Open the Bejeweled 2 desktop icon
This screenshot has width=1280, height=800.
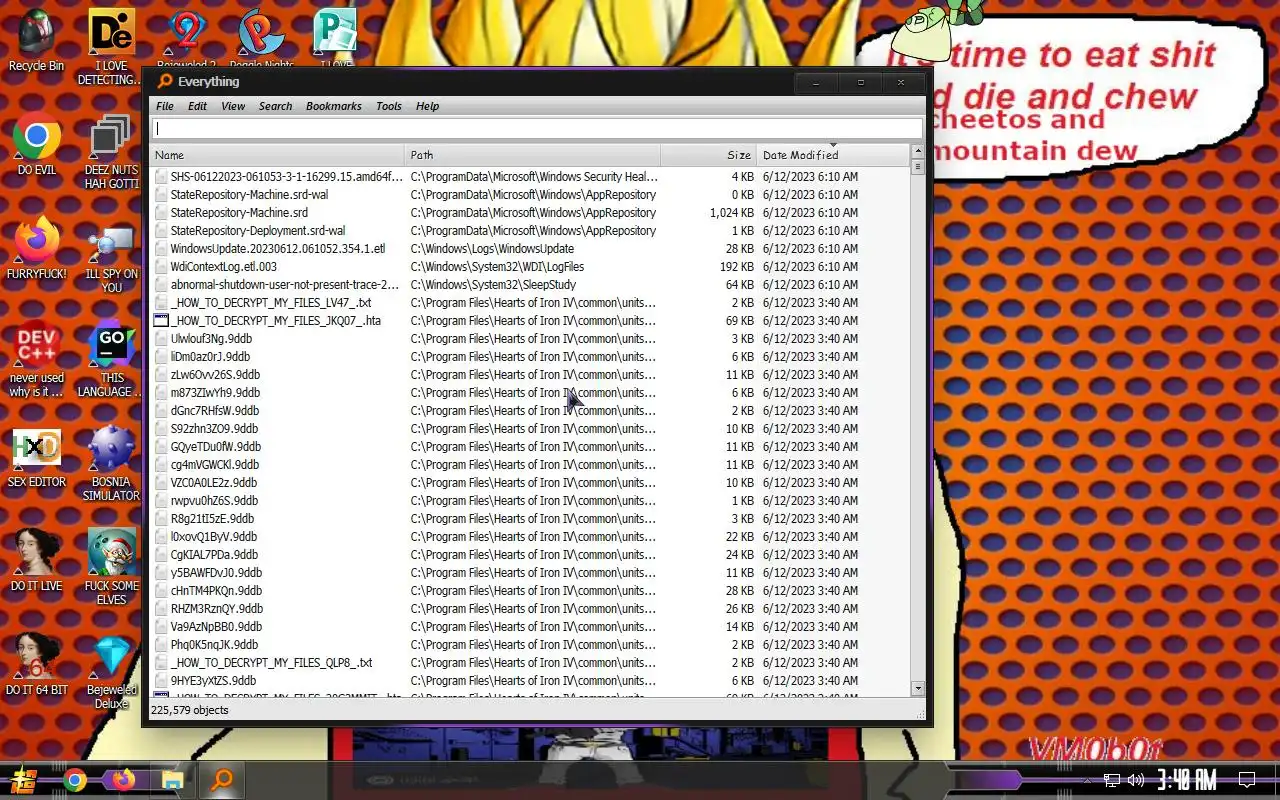186,40
